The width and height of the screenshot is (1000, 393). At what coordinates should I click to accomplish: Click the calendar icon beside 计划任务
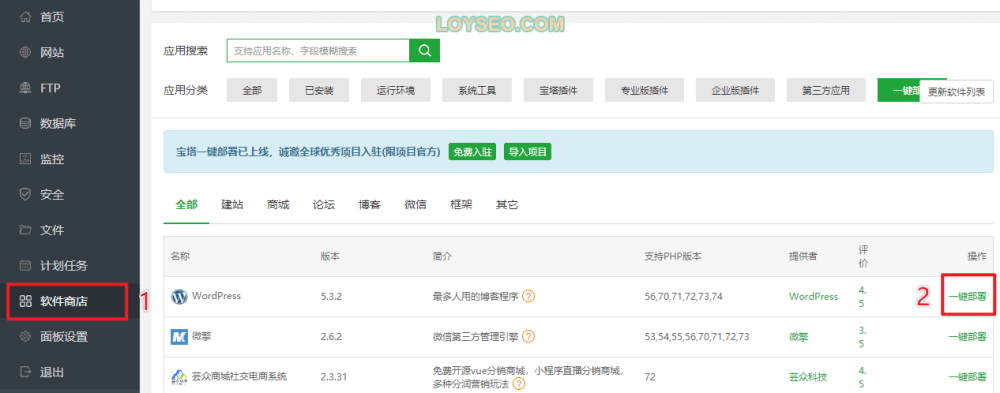(x=26, y=265)
